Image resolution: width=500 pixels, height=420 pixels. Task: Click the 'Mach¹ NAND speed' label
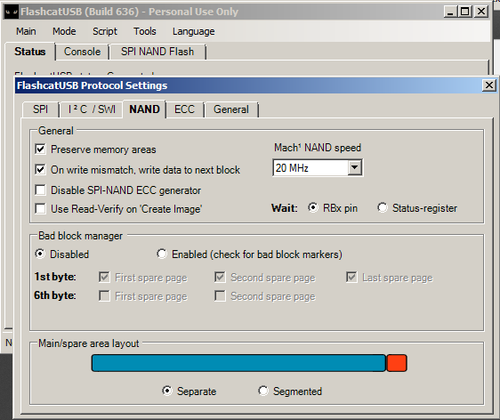click(x=317, y=147)
